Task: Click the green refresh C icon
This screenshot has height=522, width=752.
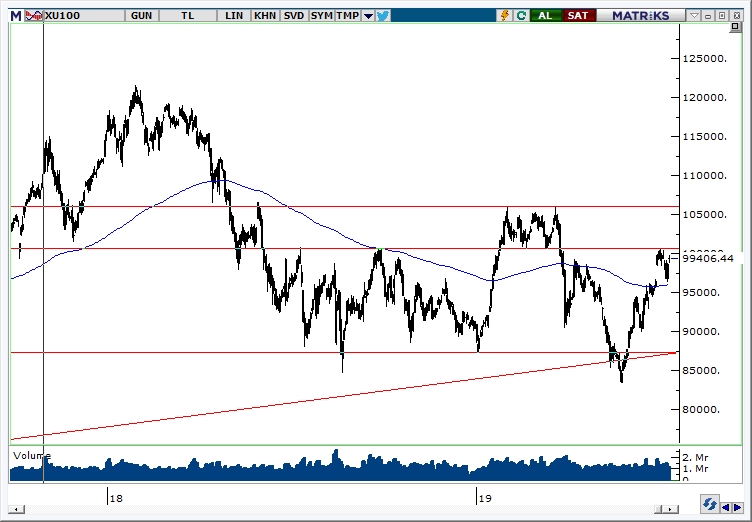Action: (521, 16)
